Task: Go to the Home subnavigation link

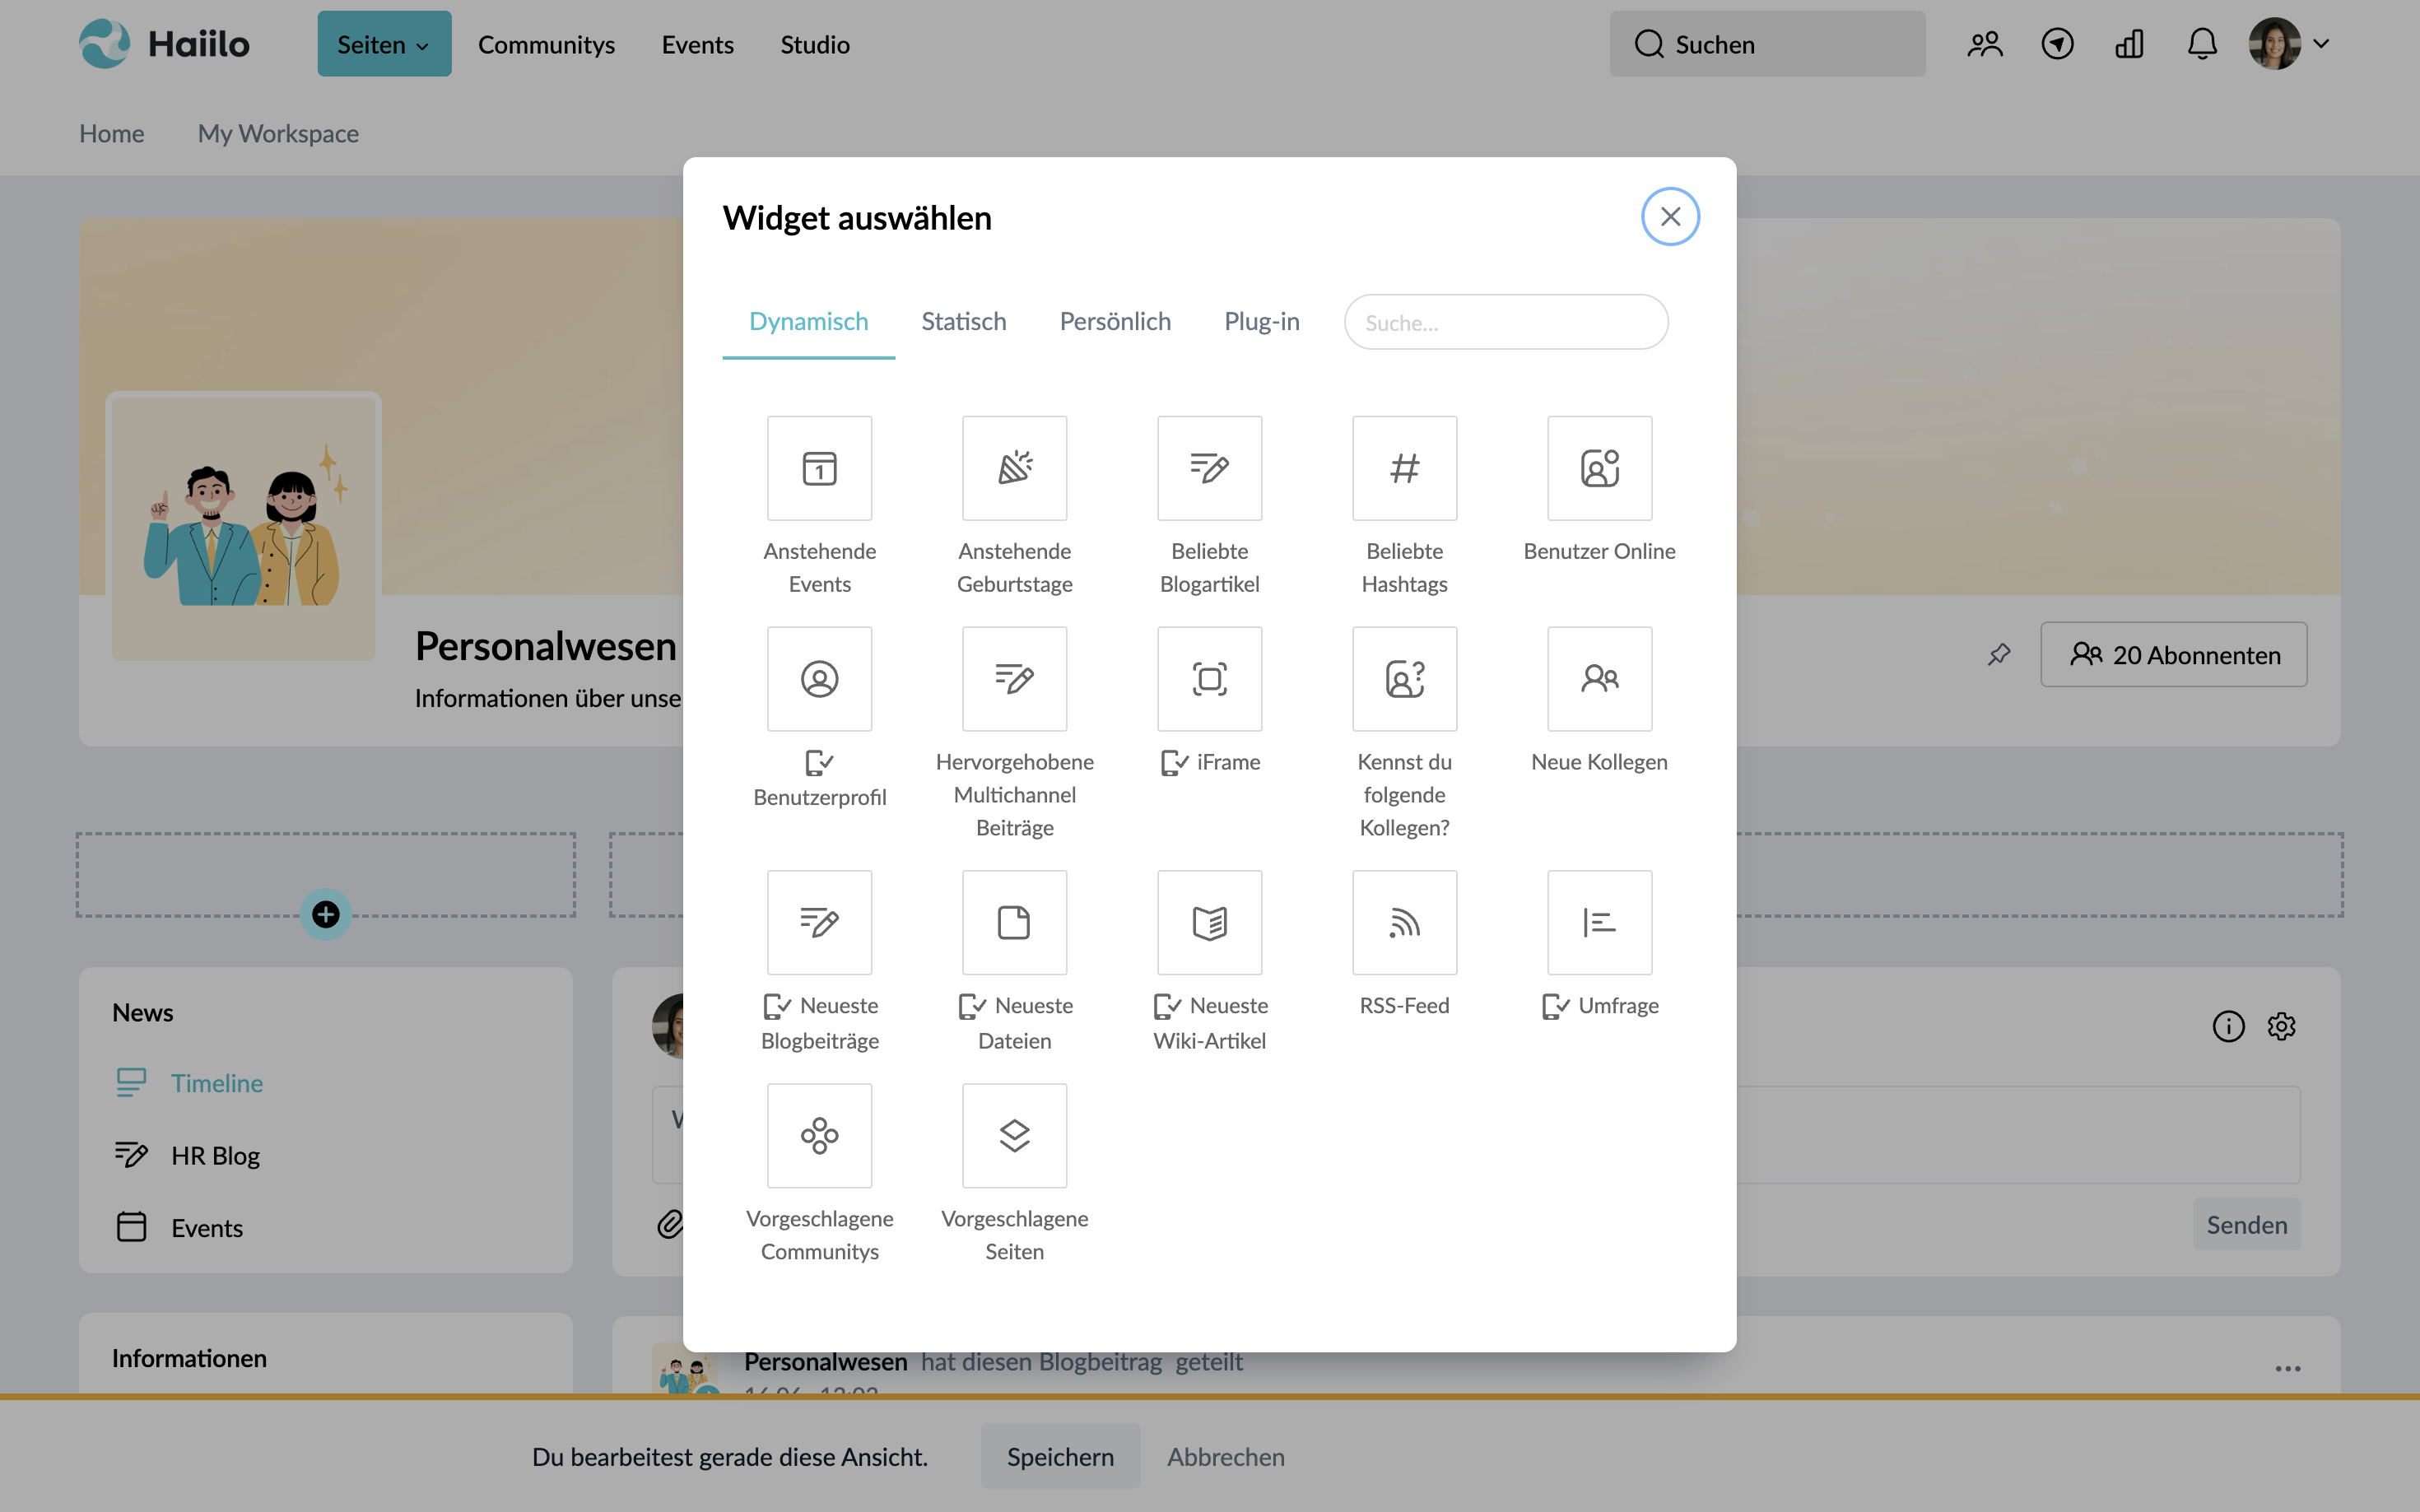Action: coord(111,133)
